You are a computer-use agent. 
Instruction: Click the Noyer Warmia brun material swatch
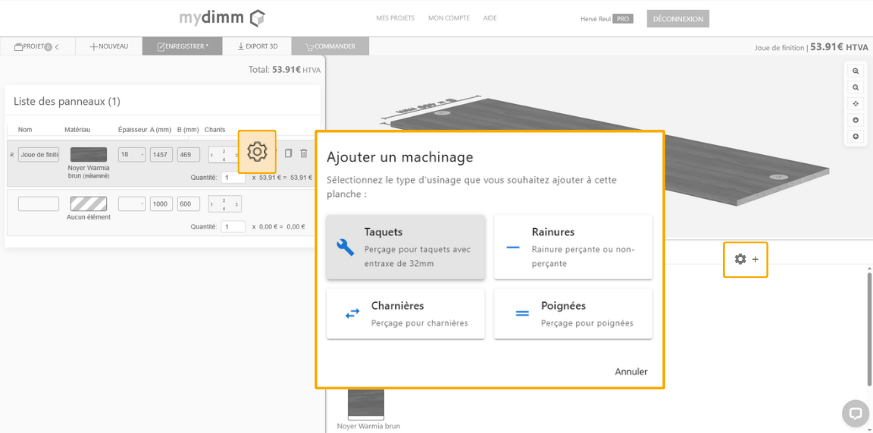point(88,154)
